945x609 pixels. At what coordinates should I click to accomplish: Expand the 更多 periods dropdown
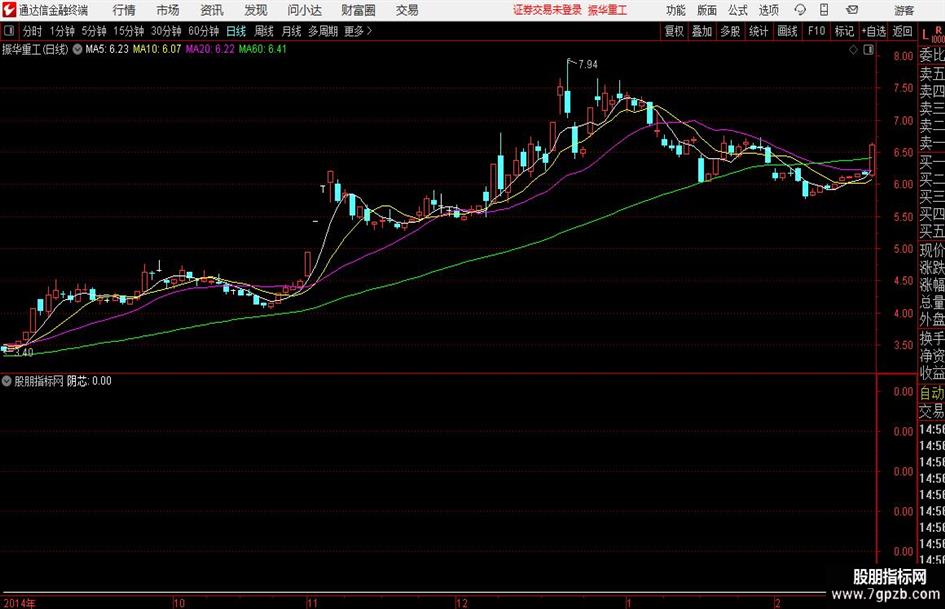358,31
